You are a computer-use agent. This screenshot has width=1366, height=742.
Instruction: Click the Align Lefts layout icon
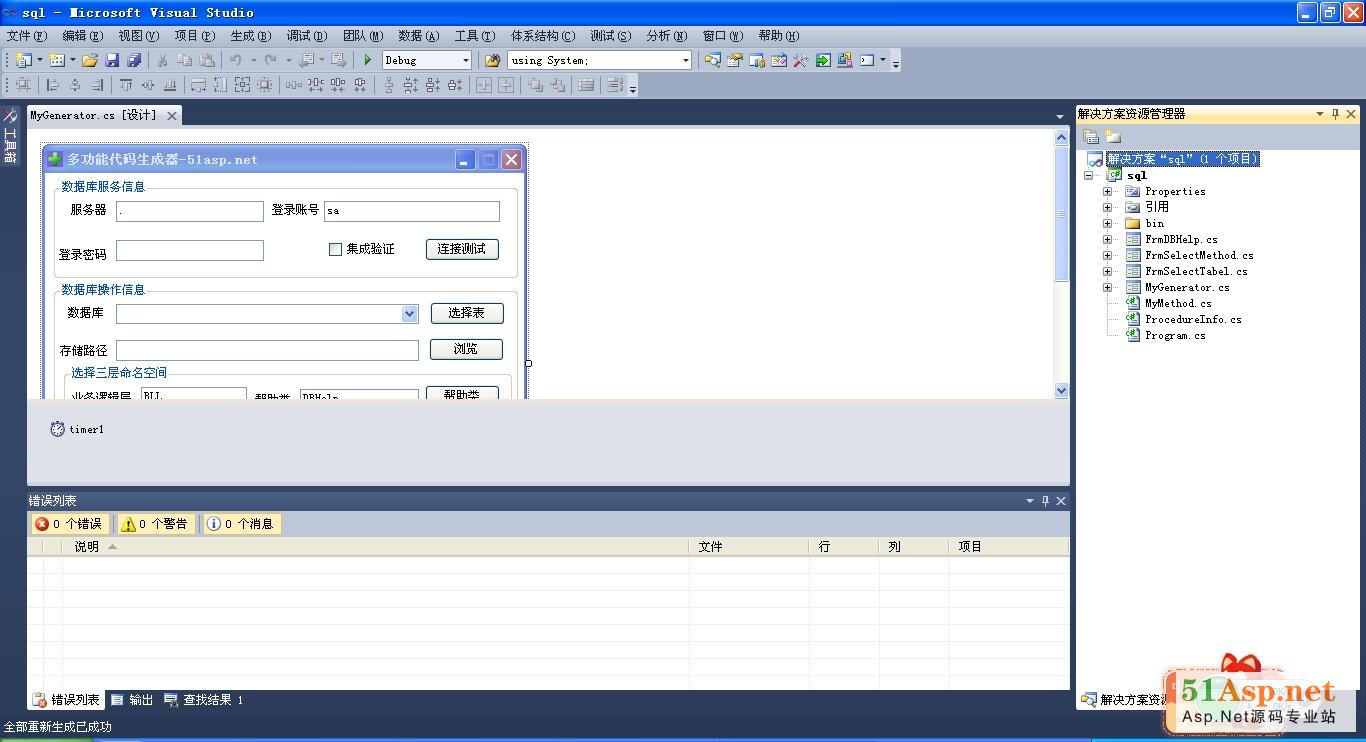(52, 85)
